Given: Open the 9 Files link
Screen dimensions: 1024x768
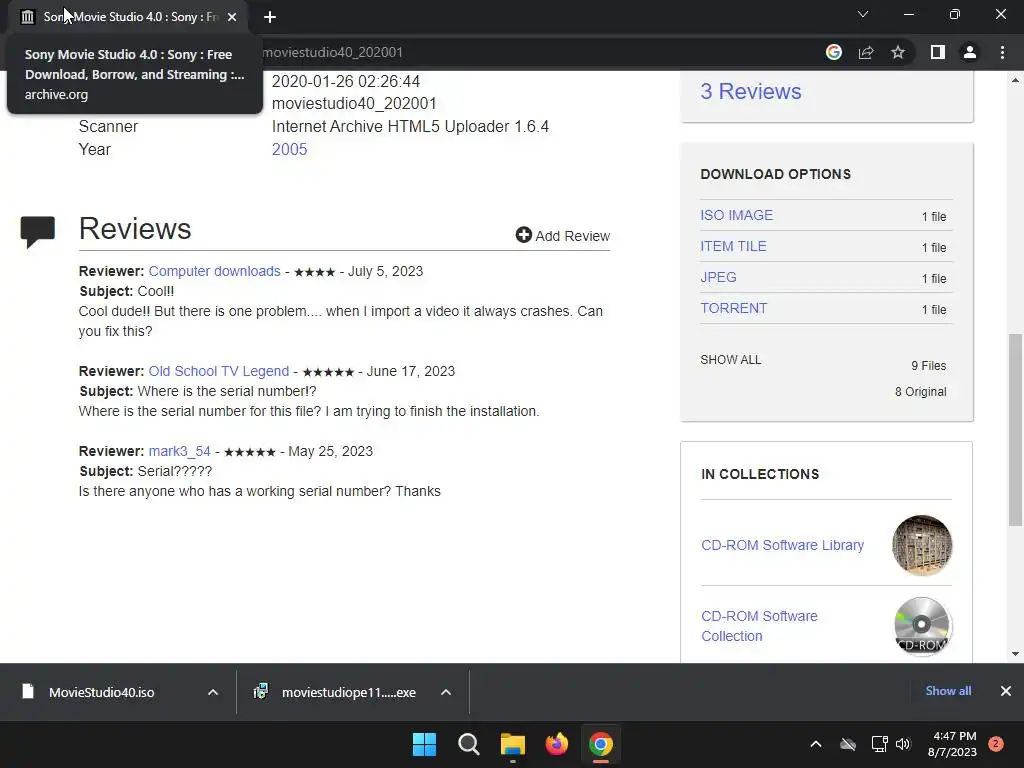Looking at the screenshot, I should [929, 366].
